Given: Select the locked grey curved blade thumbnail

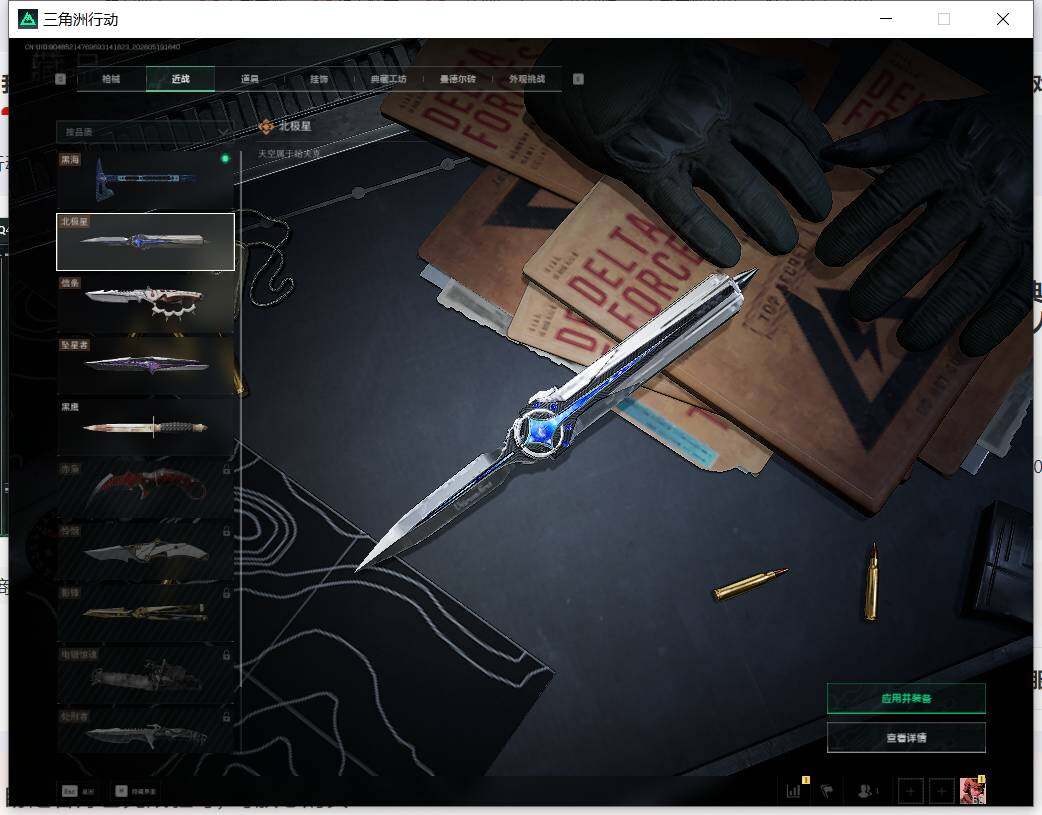Looking at the screenshot, I should [x=145, y=551].
